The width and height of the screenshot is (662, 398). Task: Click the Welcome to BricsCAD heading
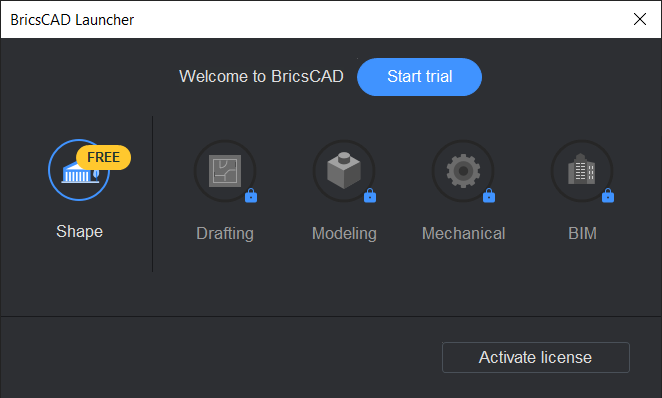tap(261, 76)
